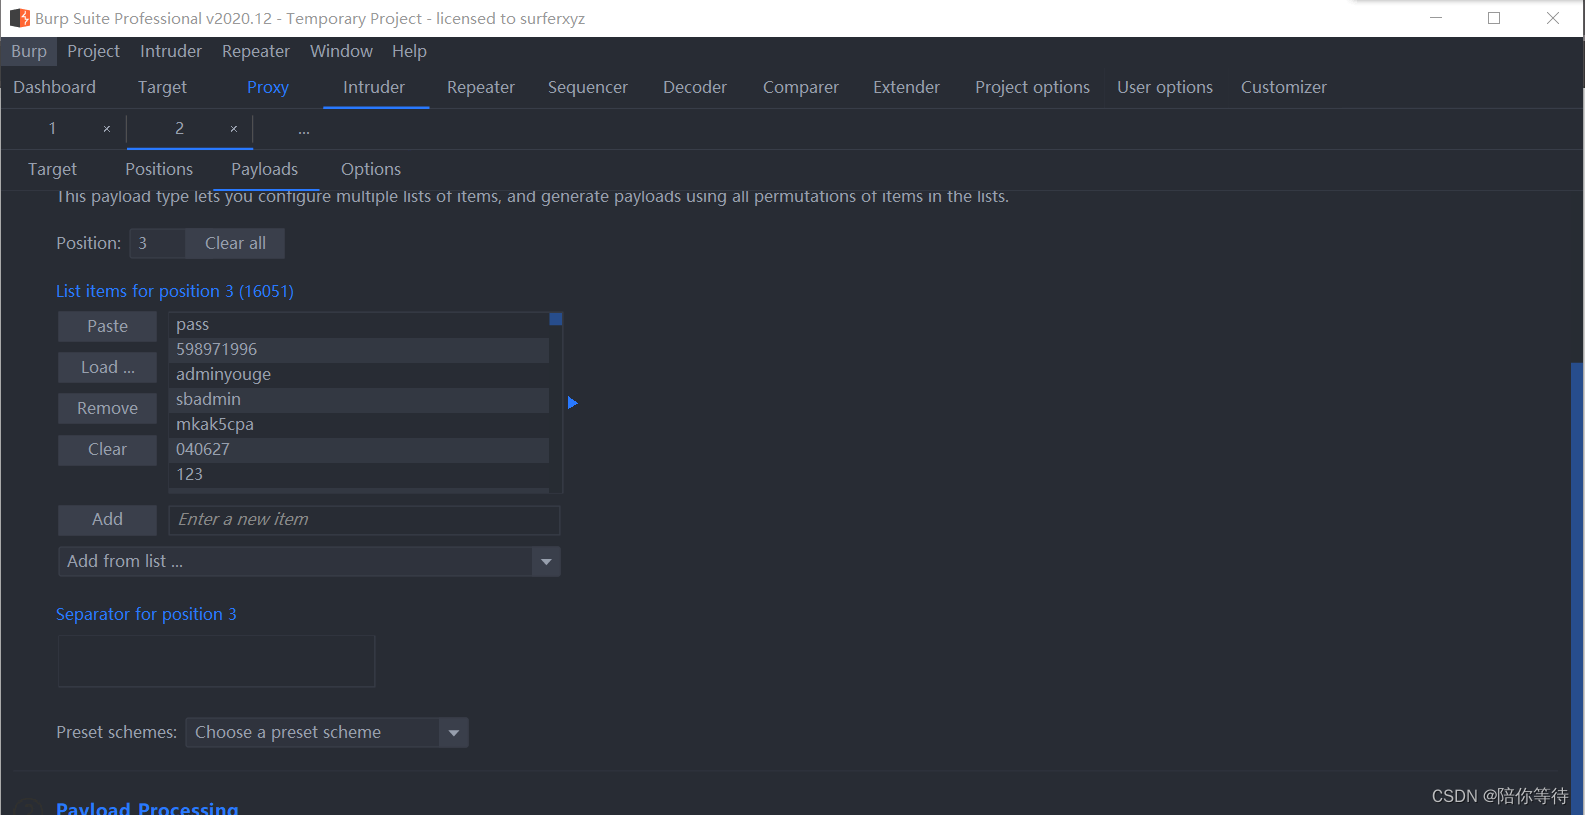Select Intruder attack tab 1

[53, 129]
